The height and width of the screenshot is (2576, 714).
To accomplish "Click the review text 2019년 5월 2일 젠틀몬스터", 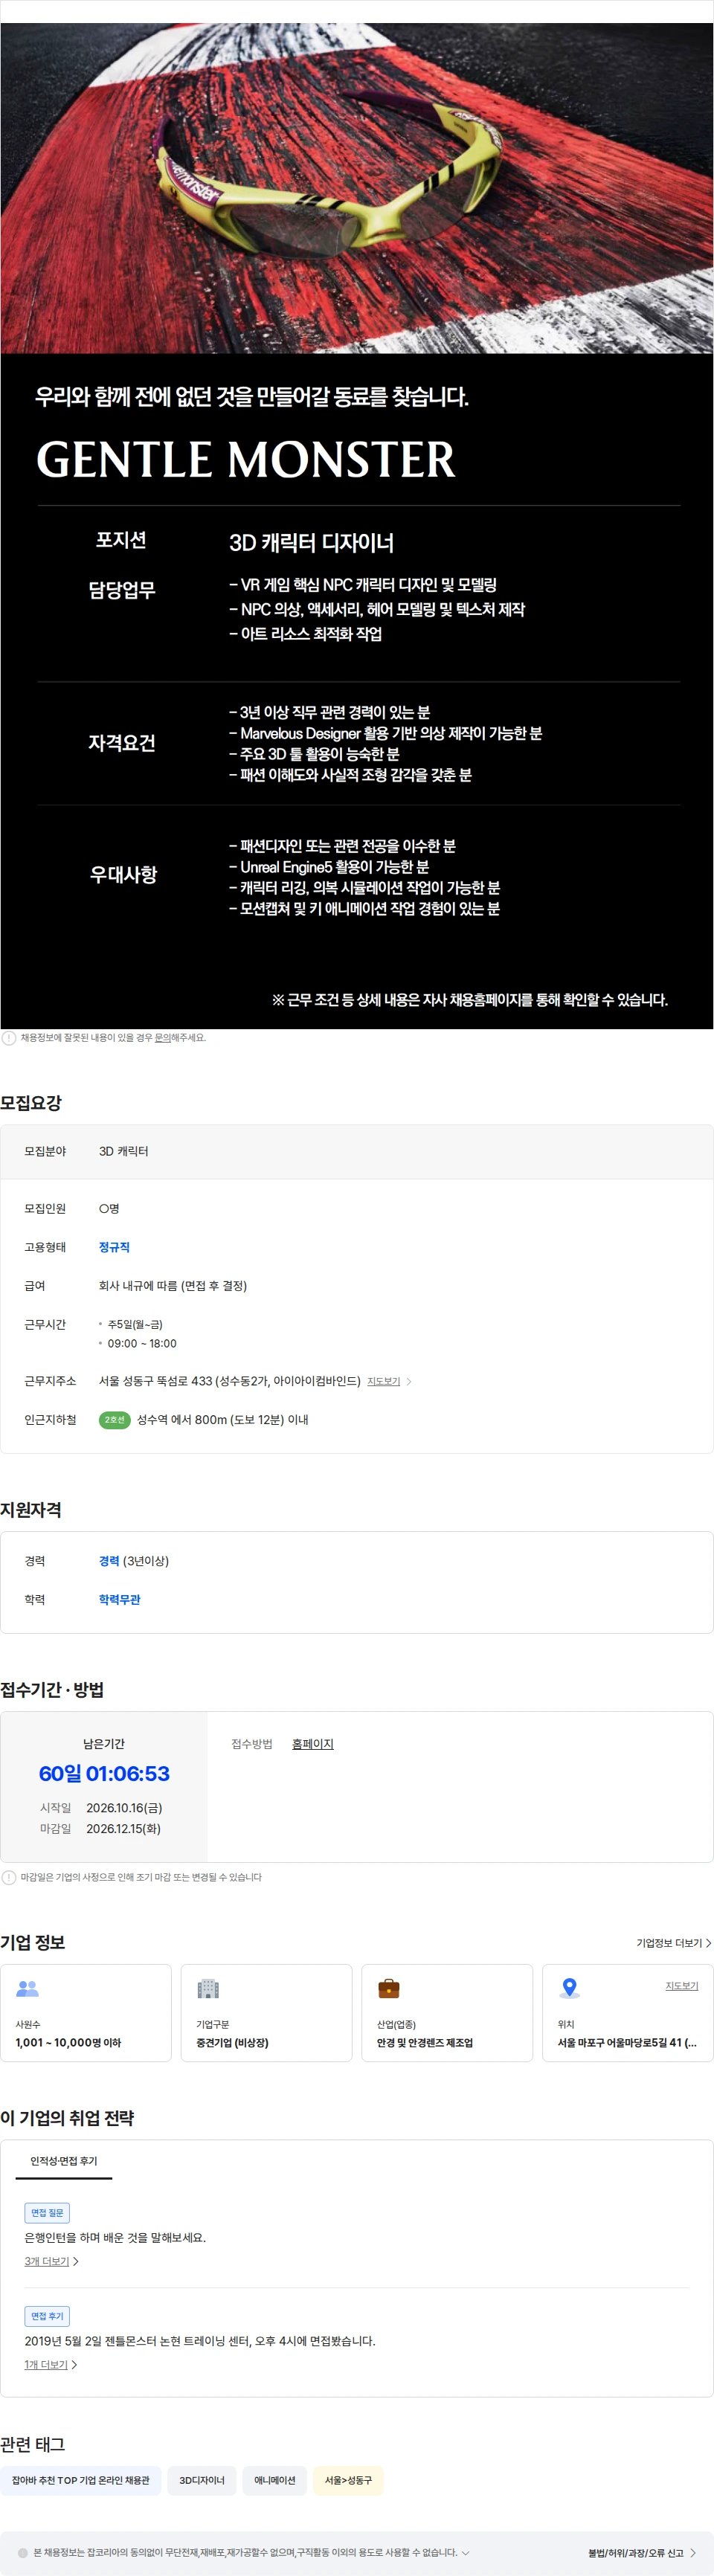I will click(200, 2340).
